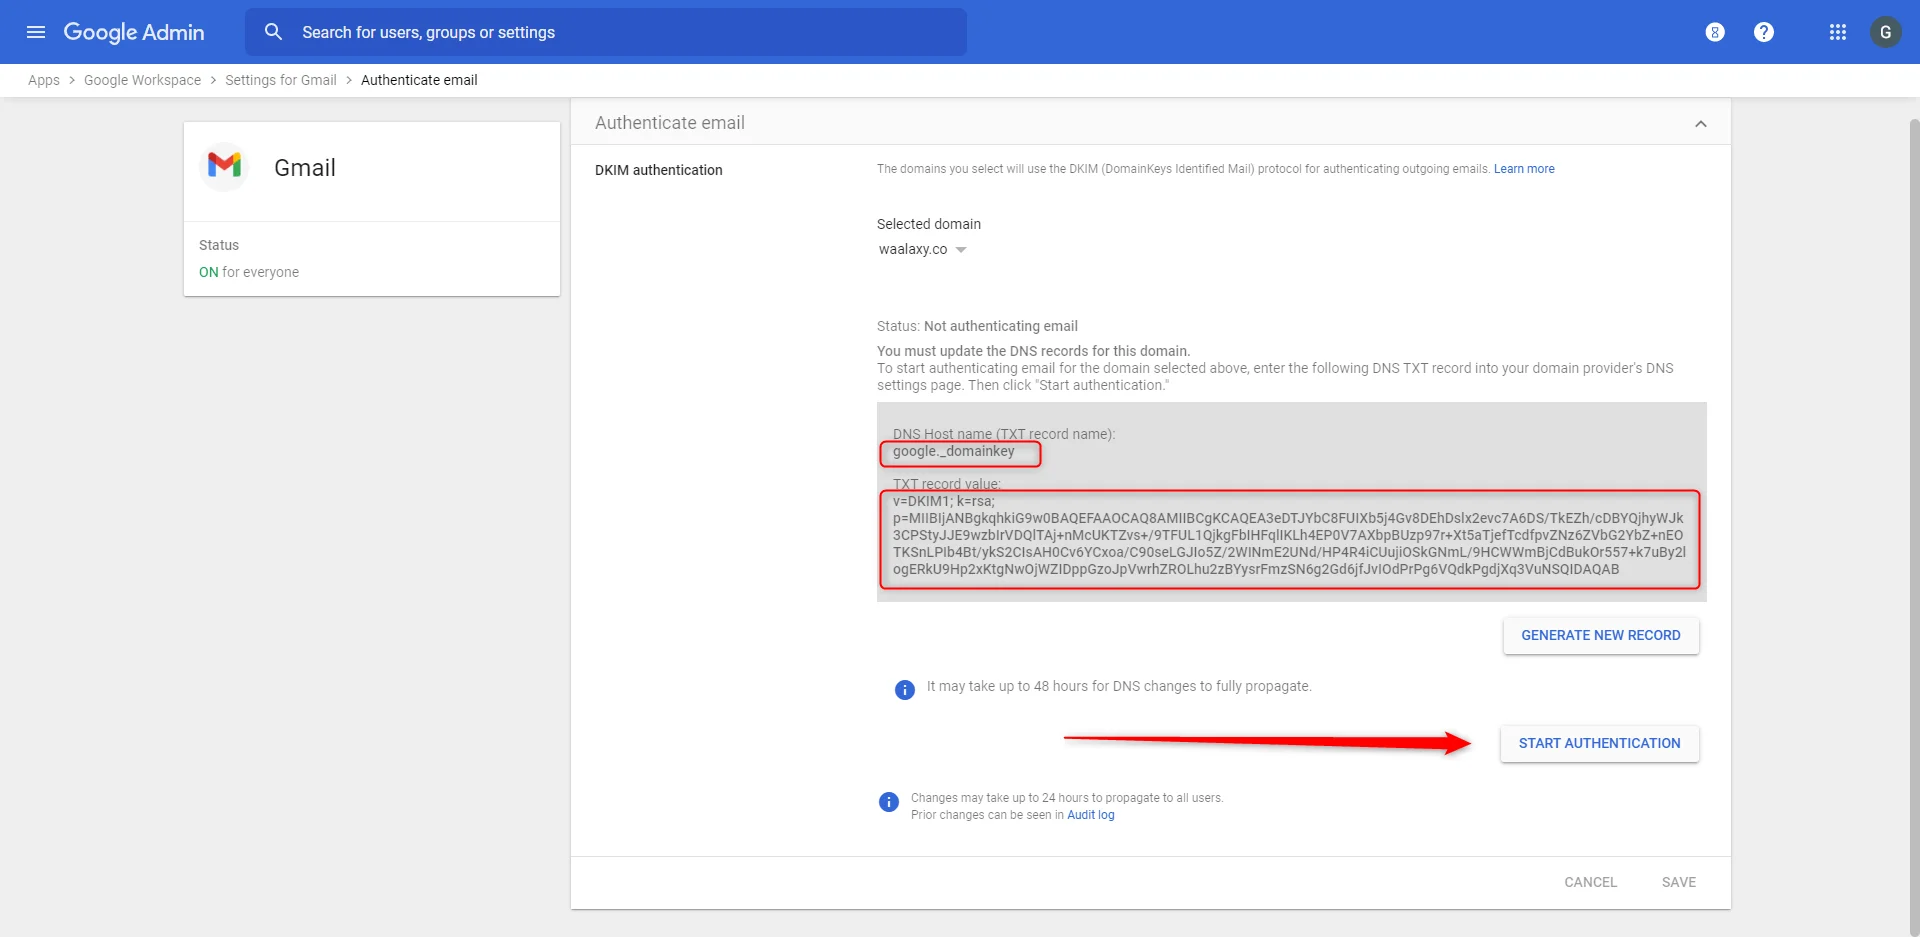Collapse the Authenticate email section chevron
This screenshot has height=937, width=1920.
pos(1701,124)
